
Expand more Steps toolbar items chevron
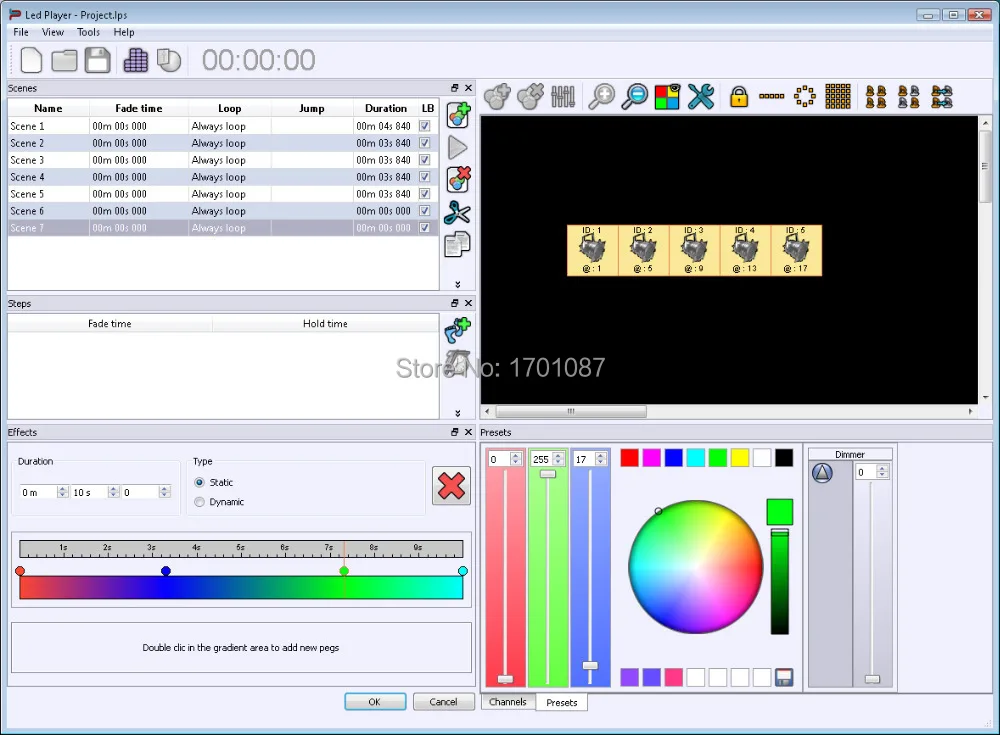[457, 413]
